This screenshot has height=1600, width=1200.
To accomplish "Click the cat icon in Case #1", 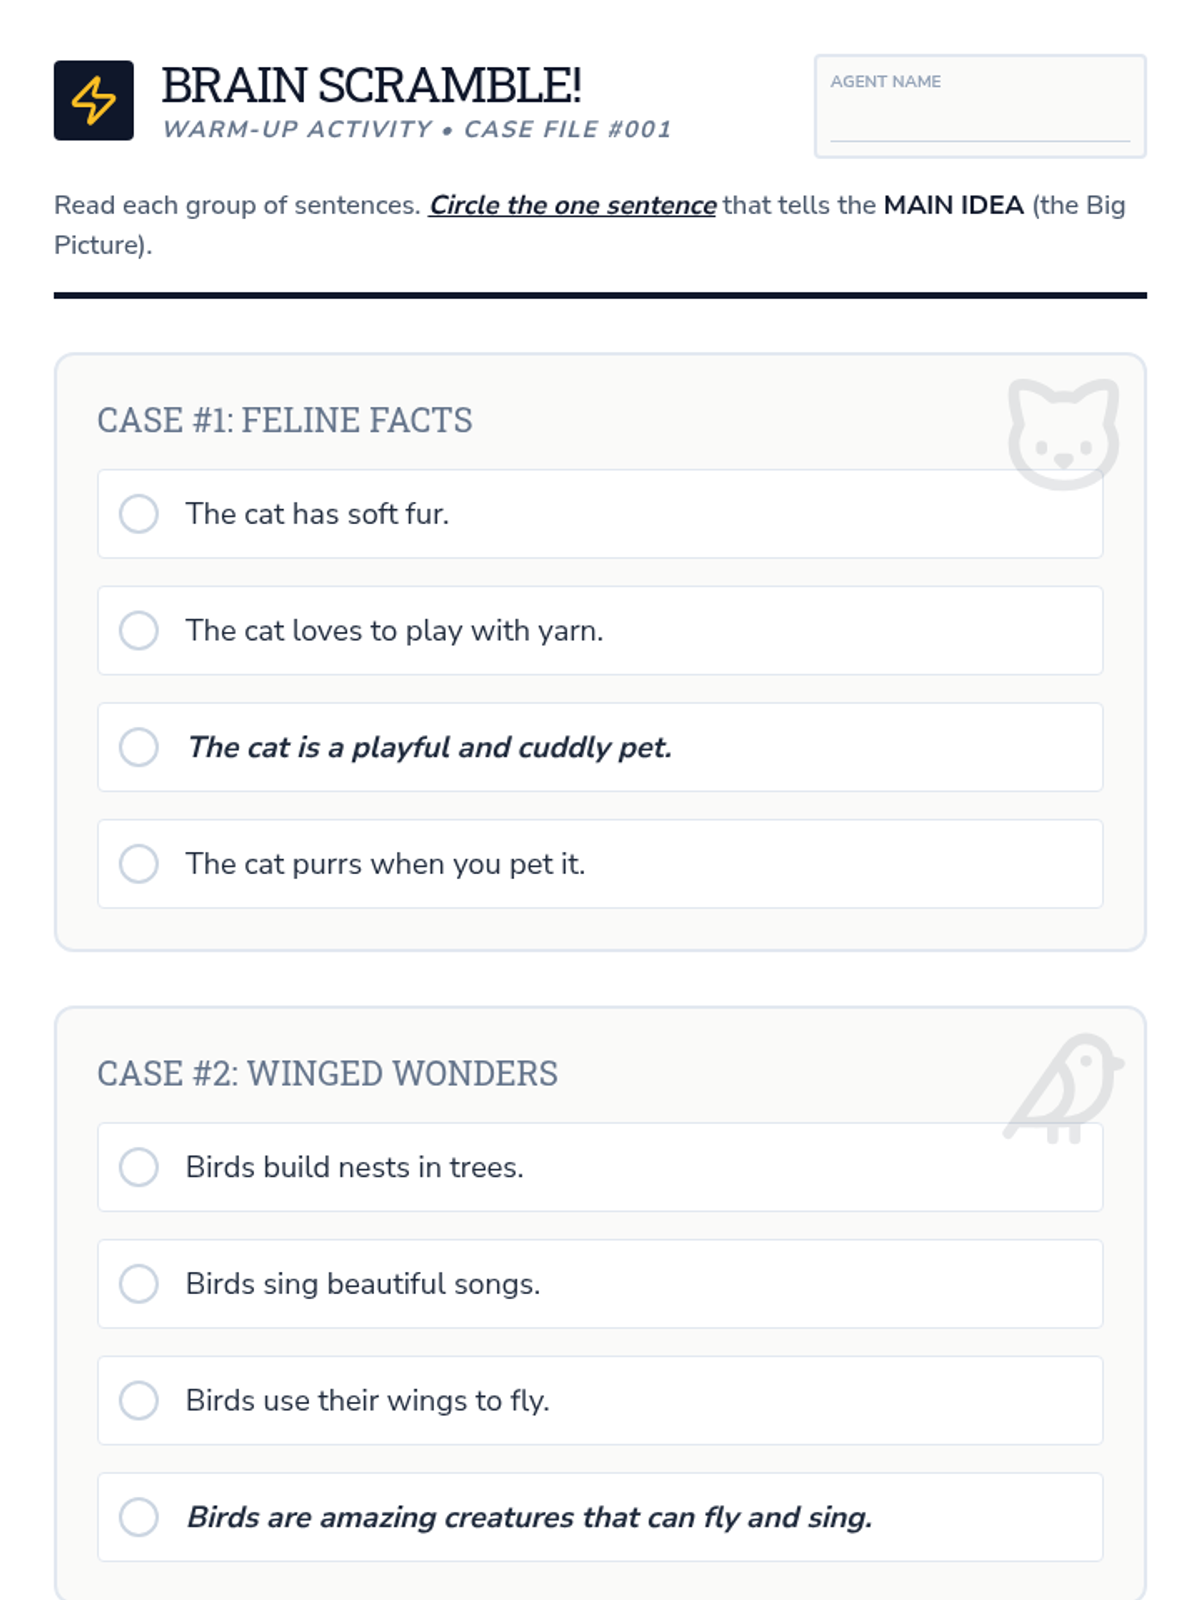I will coord(1062,433).
